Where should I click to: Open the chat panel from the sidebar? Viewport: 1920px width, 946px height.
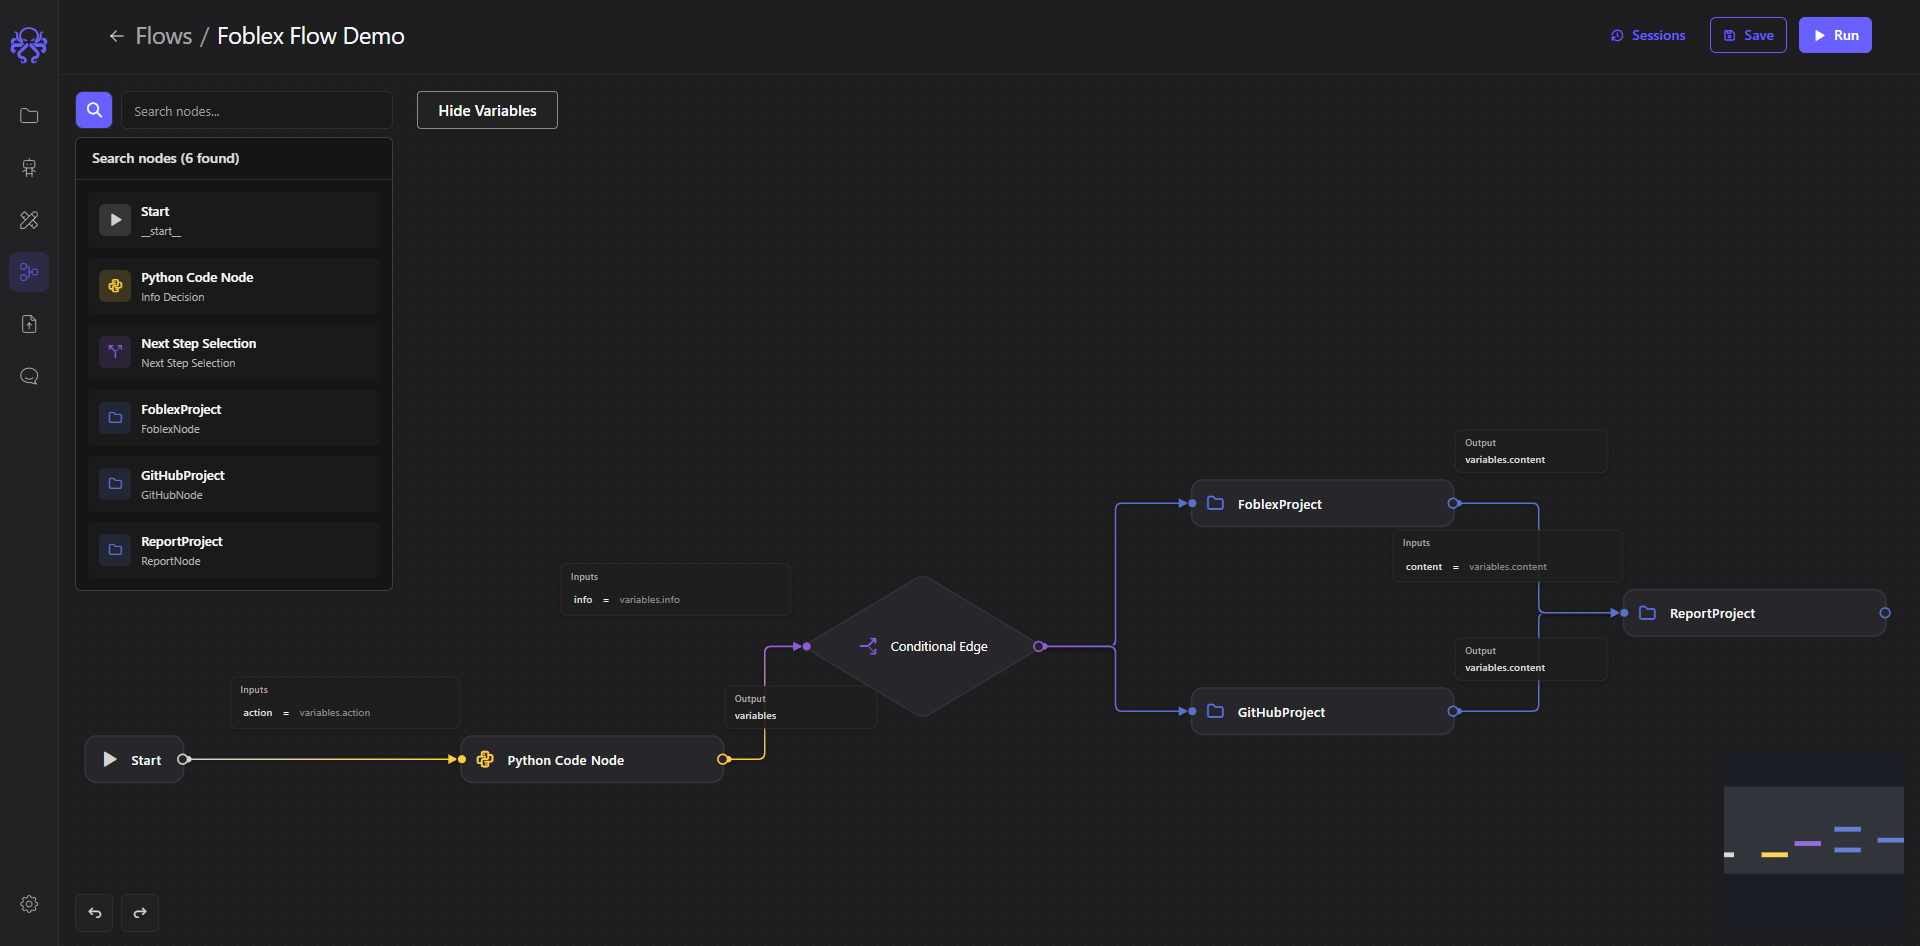click(29, 376)
